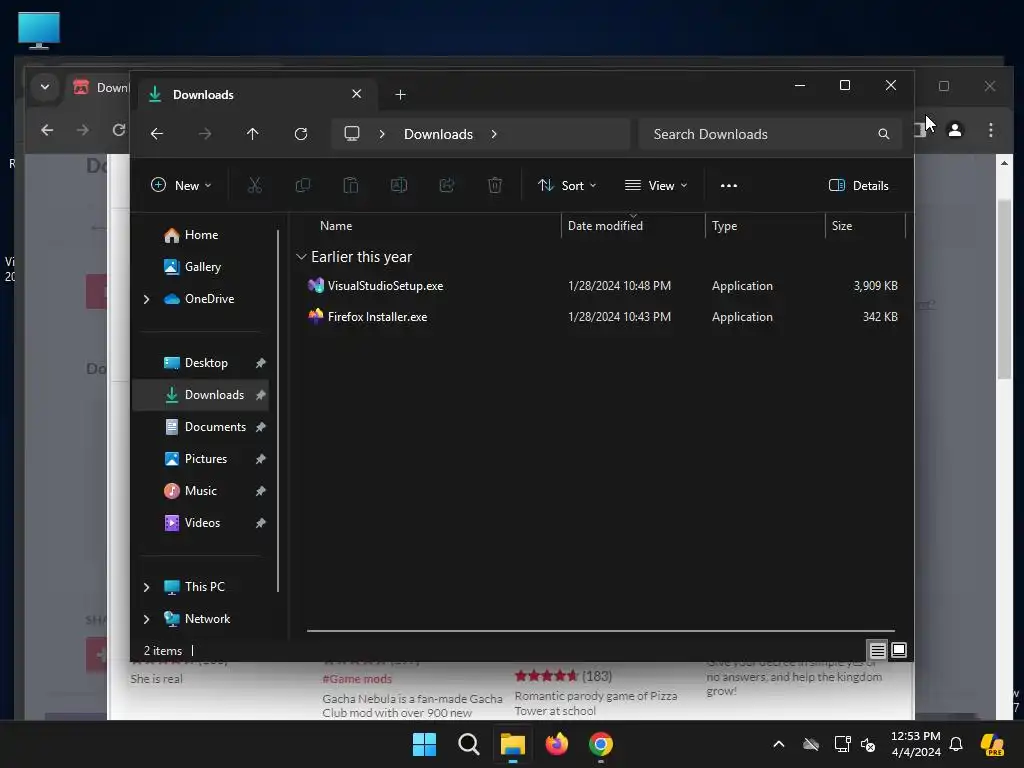Go back in File Explorer

coord(157,134)
